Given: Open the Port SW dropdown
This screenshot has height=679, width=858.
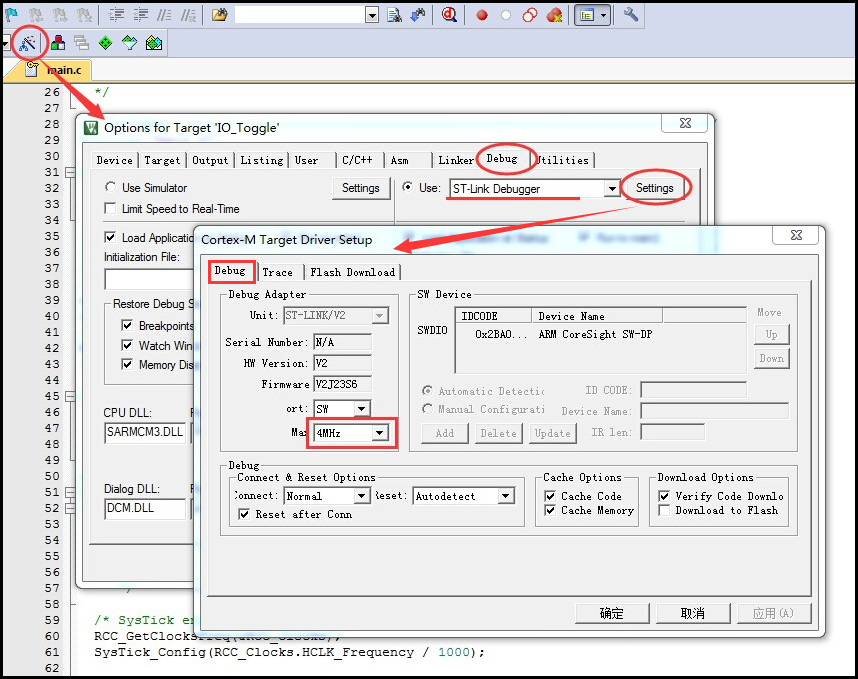Looking at the screenshot, I should [361, 409].
